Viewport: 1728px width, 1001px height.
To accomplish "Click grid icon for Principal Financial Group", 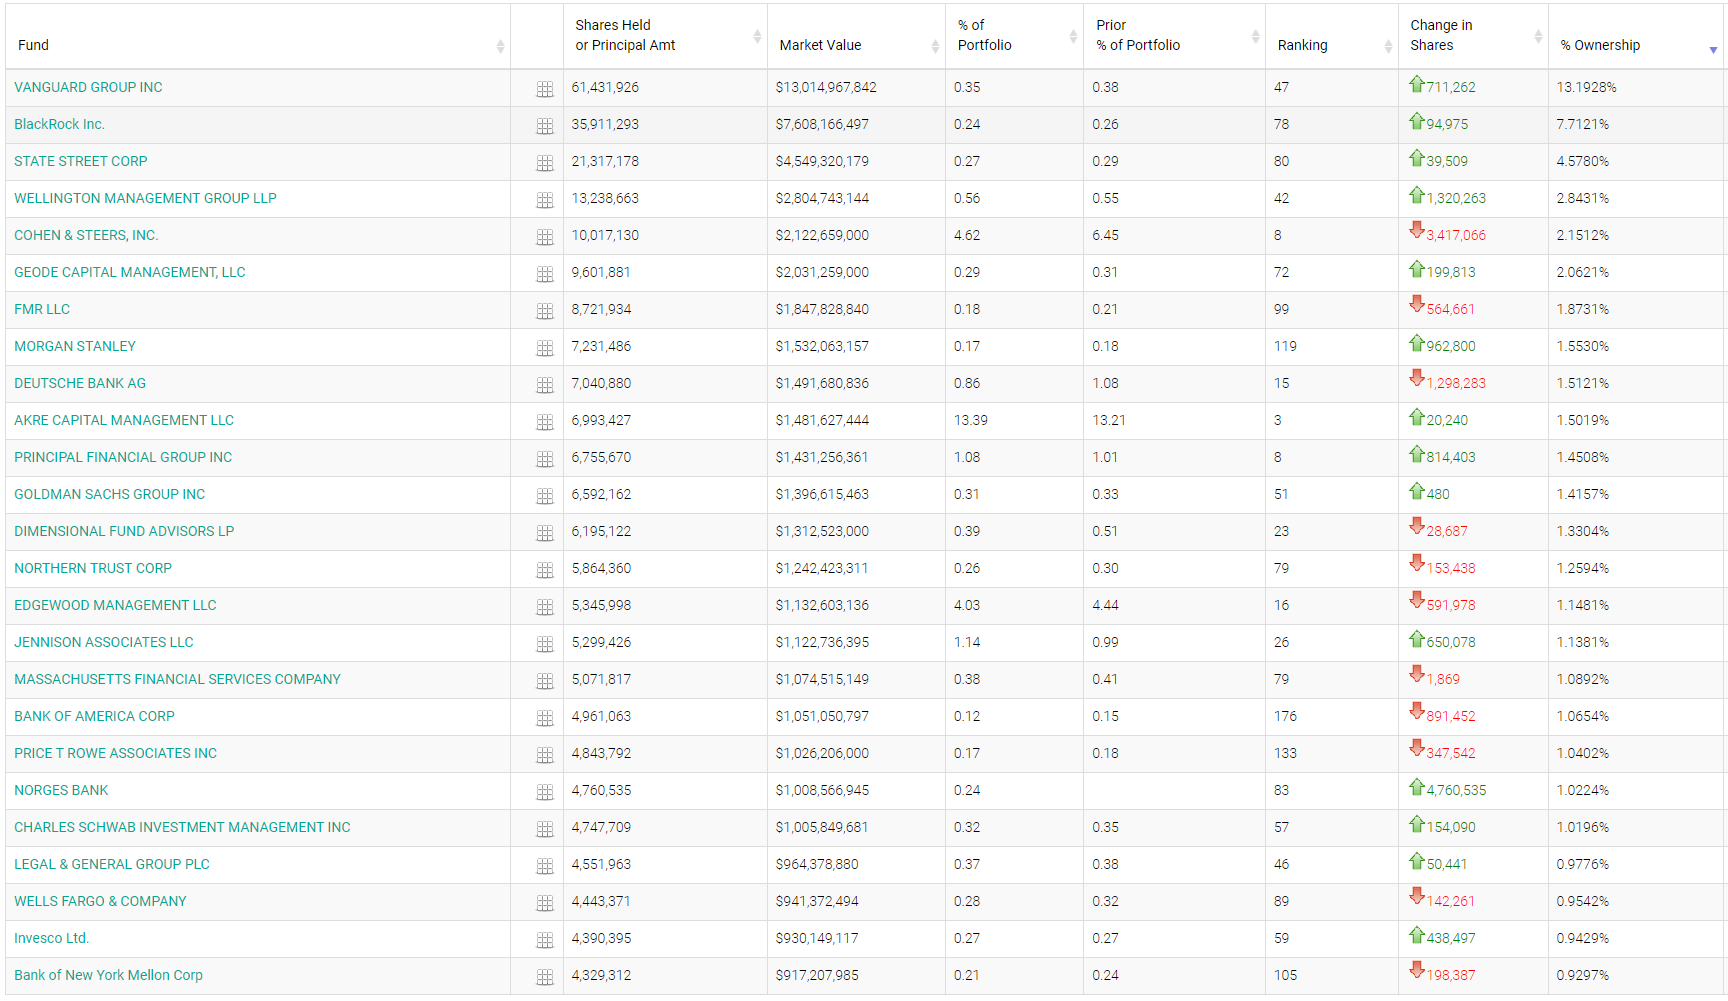I will tap(545, 459).
